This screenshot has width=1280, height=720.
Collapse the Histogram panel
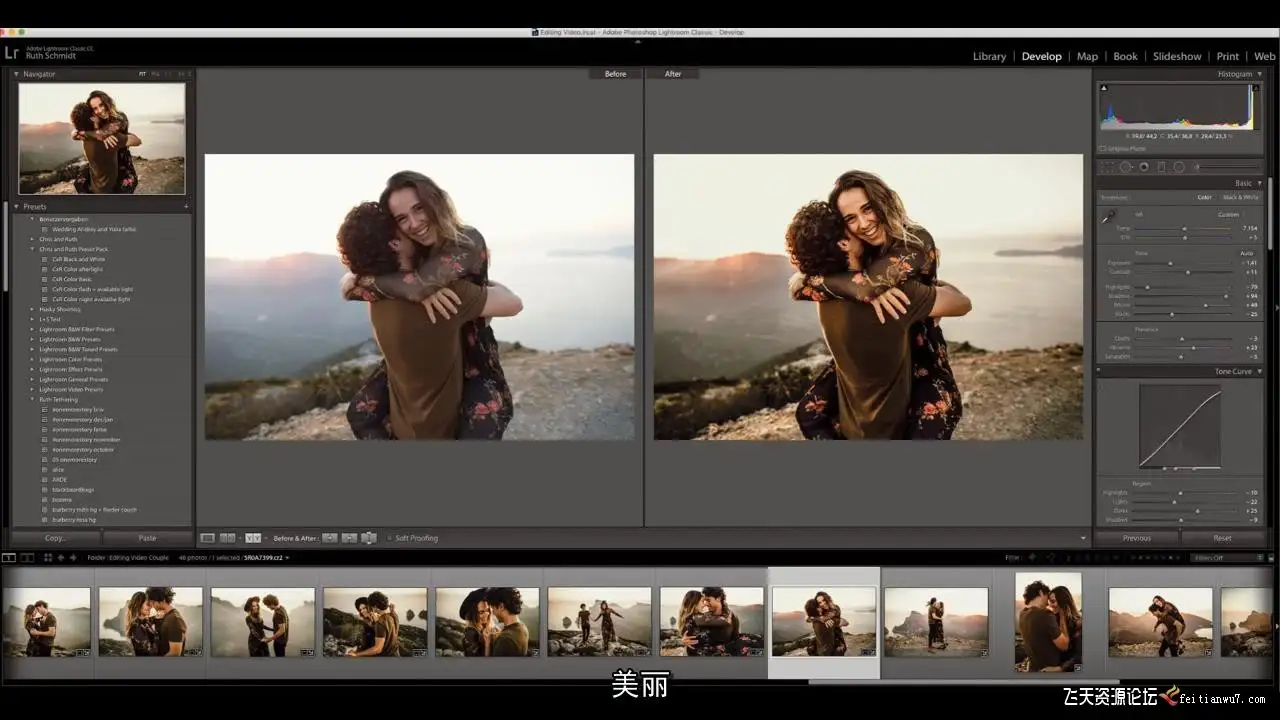pyautogui.click(x=1259, y=74)
